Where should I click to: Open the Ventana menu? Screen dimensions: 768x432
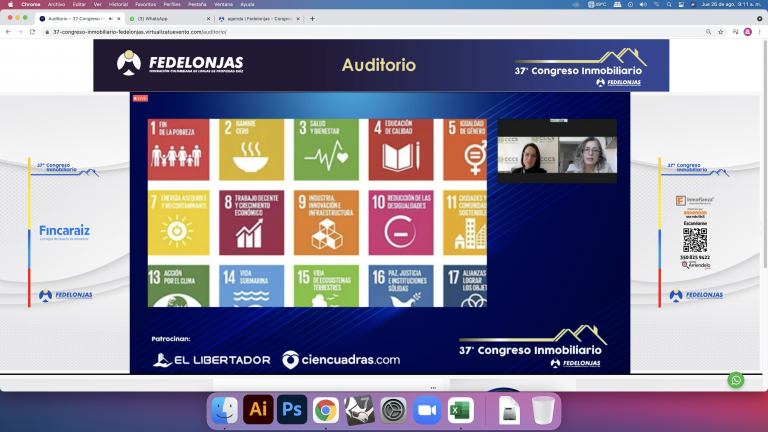[223, 4]
